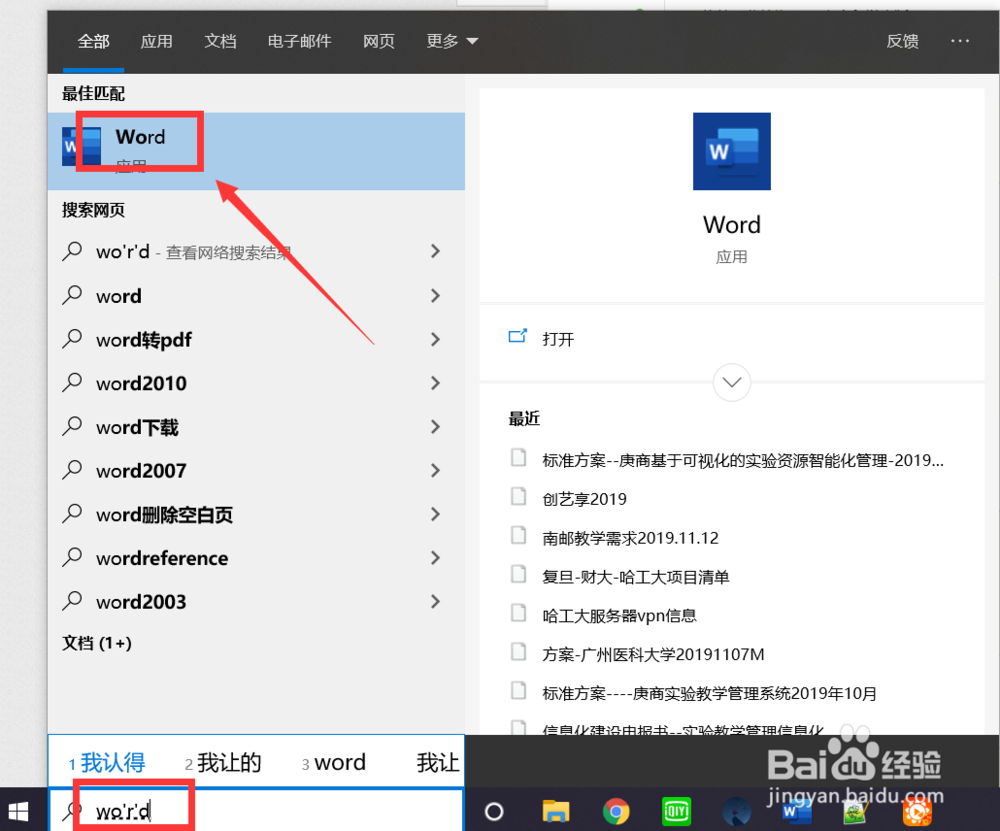Switch to the 文档 tab
The width and height of the screenshot is (1000, 831).
pos(220,42)
